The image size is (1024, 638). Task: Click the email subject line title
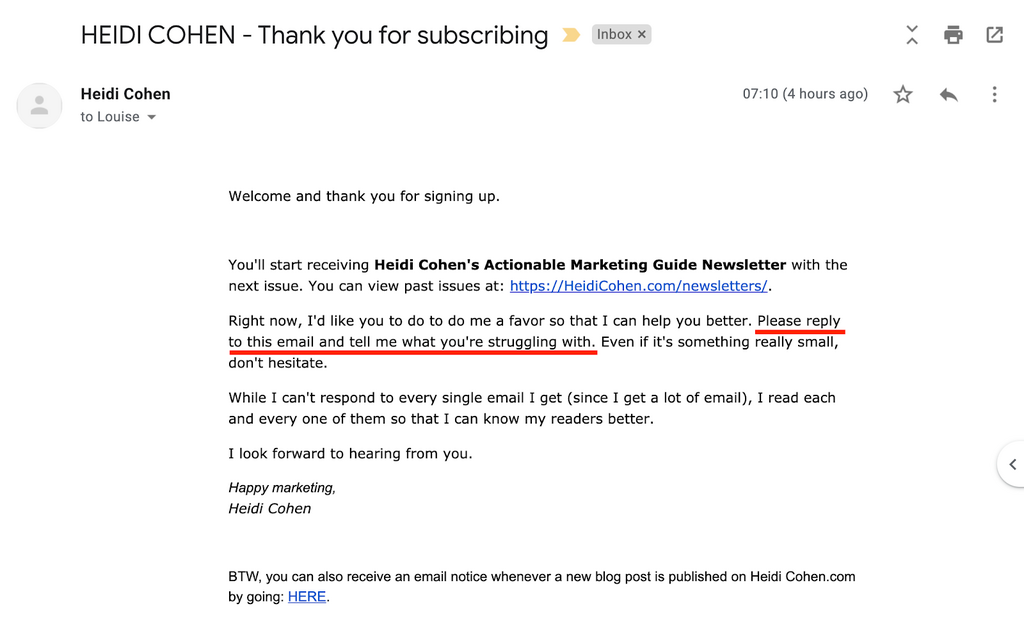[x=314, y=35]
